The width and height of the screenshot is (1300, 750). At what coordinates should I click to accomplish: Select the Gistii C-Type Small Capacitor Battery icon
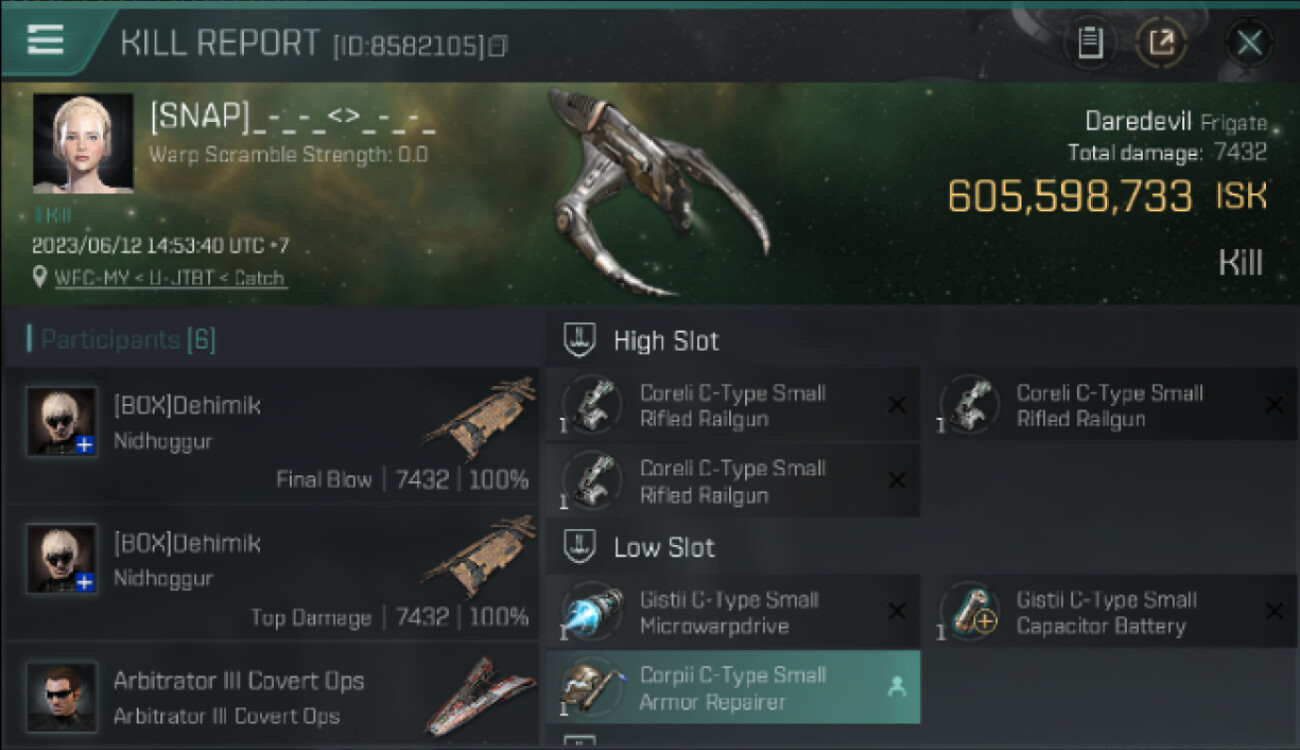pyautogui.click(x=969, y=612)
